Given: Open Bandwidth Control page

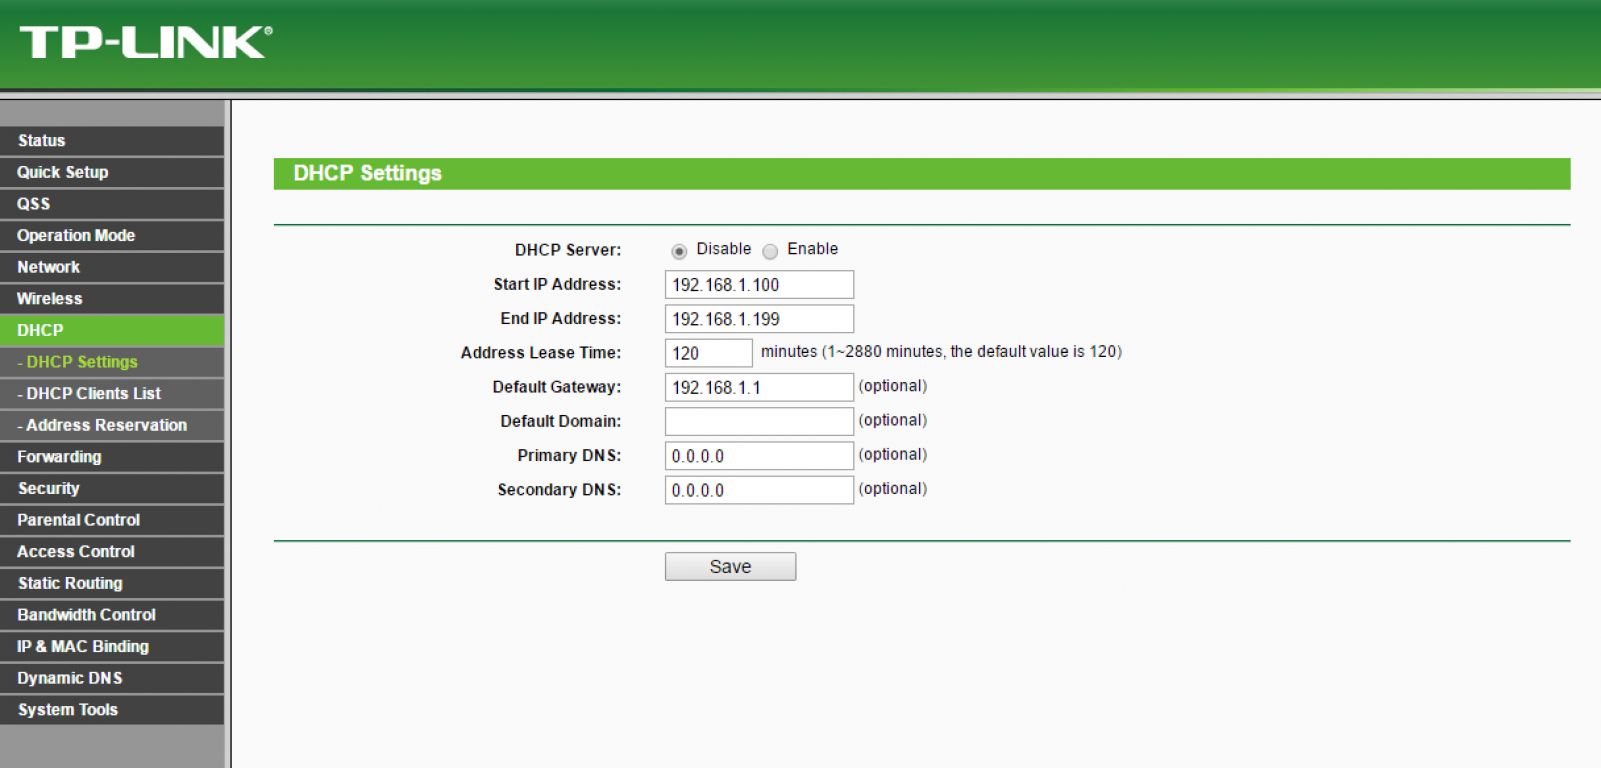Looking at the screenshot, I should [x=112, y=615].
